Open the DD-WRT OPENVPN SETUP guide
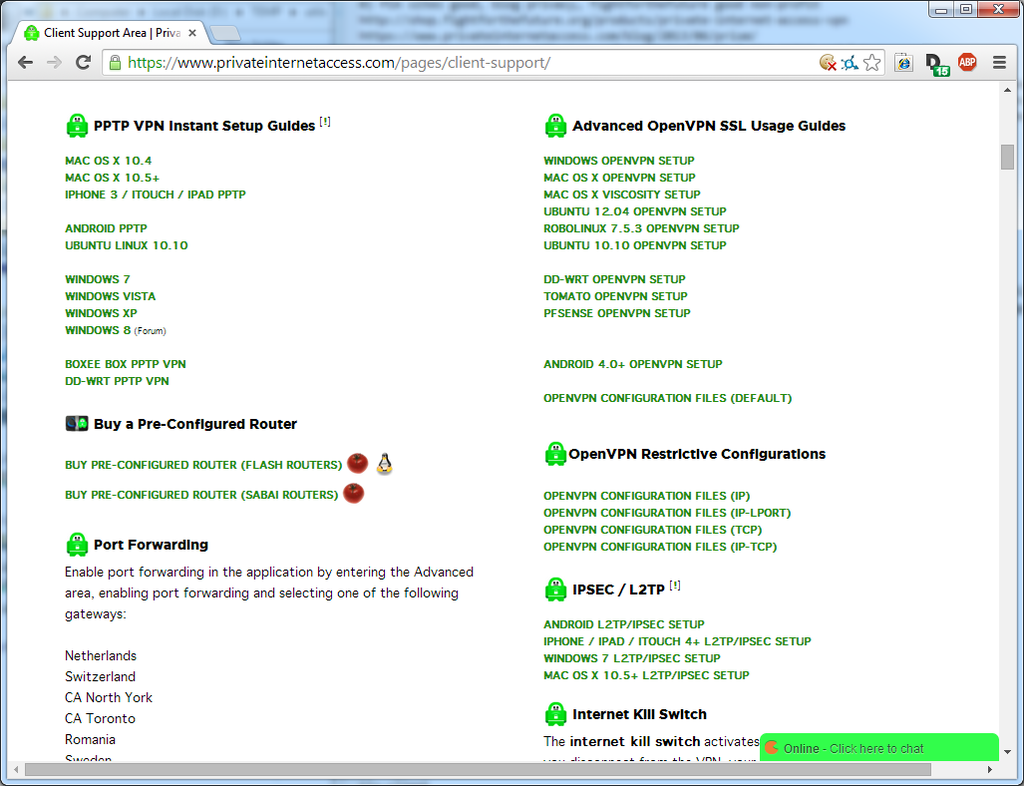This screenshot has width=1024, height=786. coord(615,279)
